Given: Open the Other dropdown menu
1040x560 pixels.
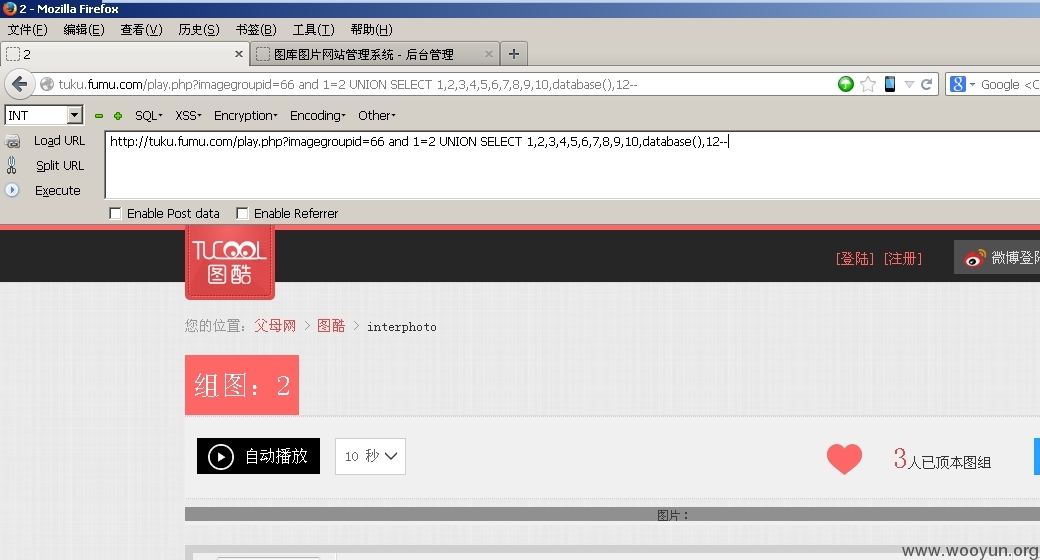Looking at the screenshot, I should (377, 115).
